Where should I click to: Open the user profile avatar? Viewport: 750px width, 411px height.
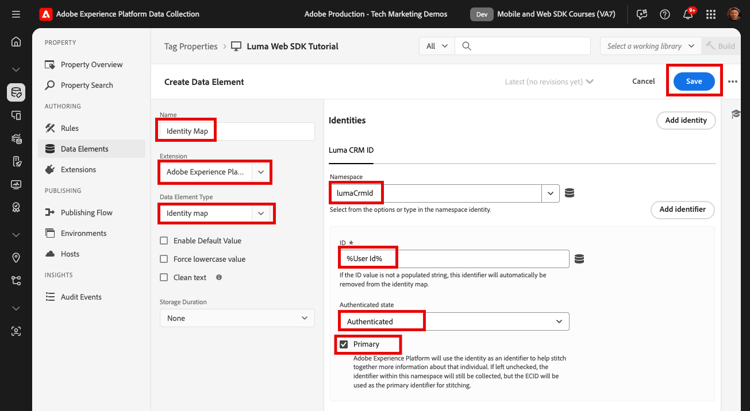734,14
